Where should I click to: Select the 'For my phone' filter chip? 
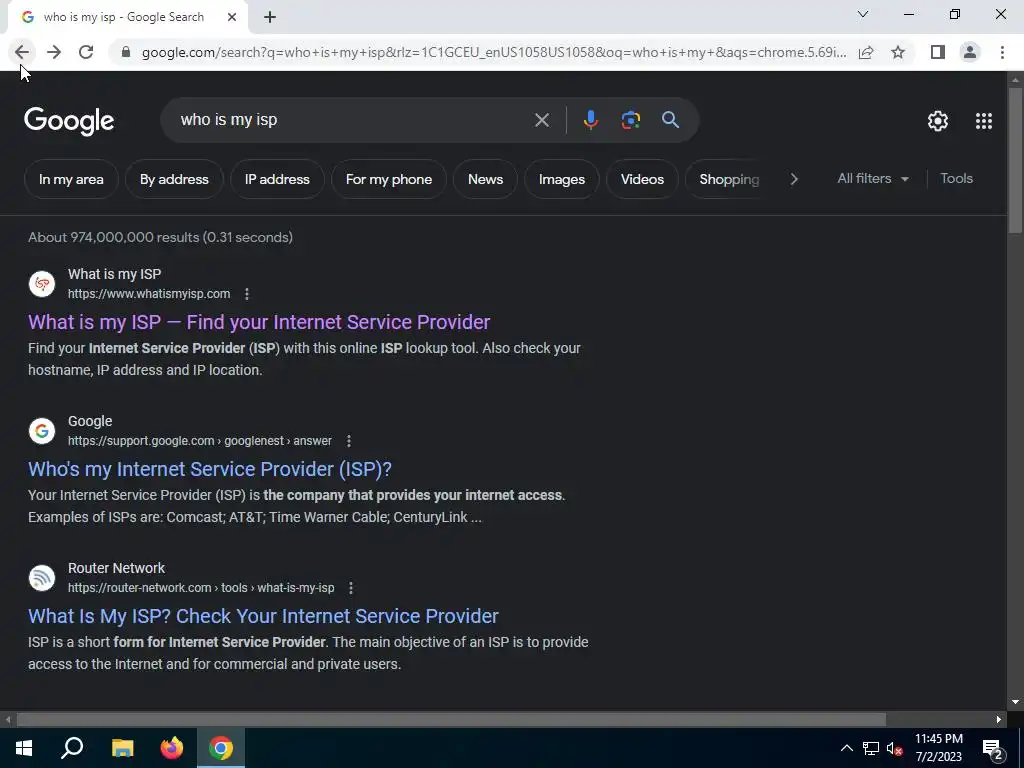pos(389,179)
